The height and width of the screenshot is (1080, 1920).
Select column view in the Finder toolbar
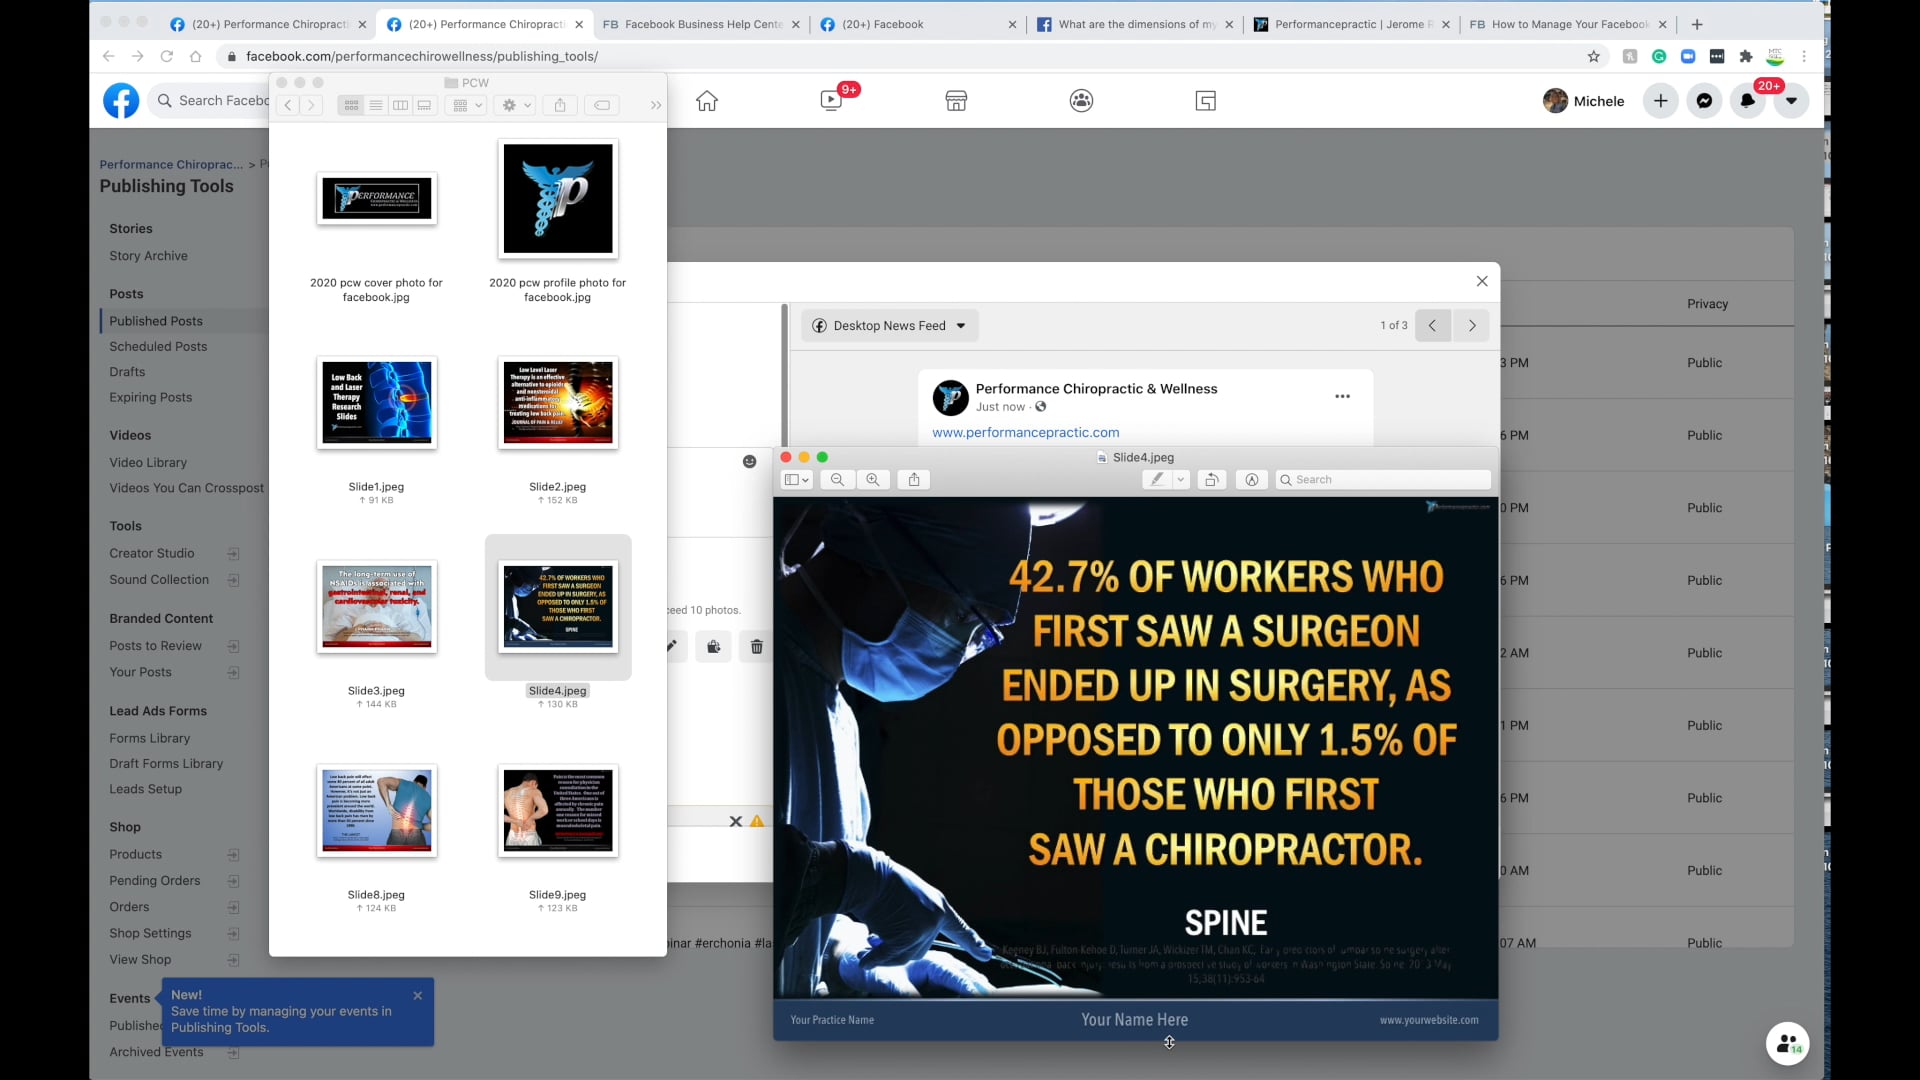(x=400, y=105)
